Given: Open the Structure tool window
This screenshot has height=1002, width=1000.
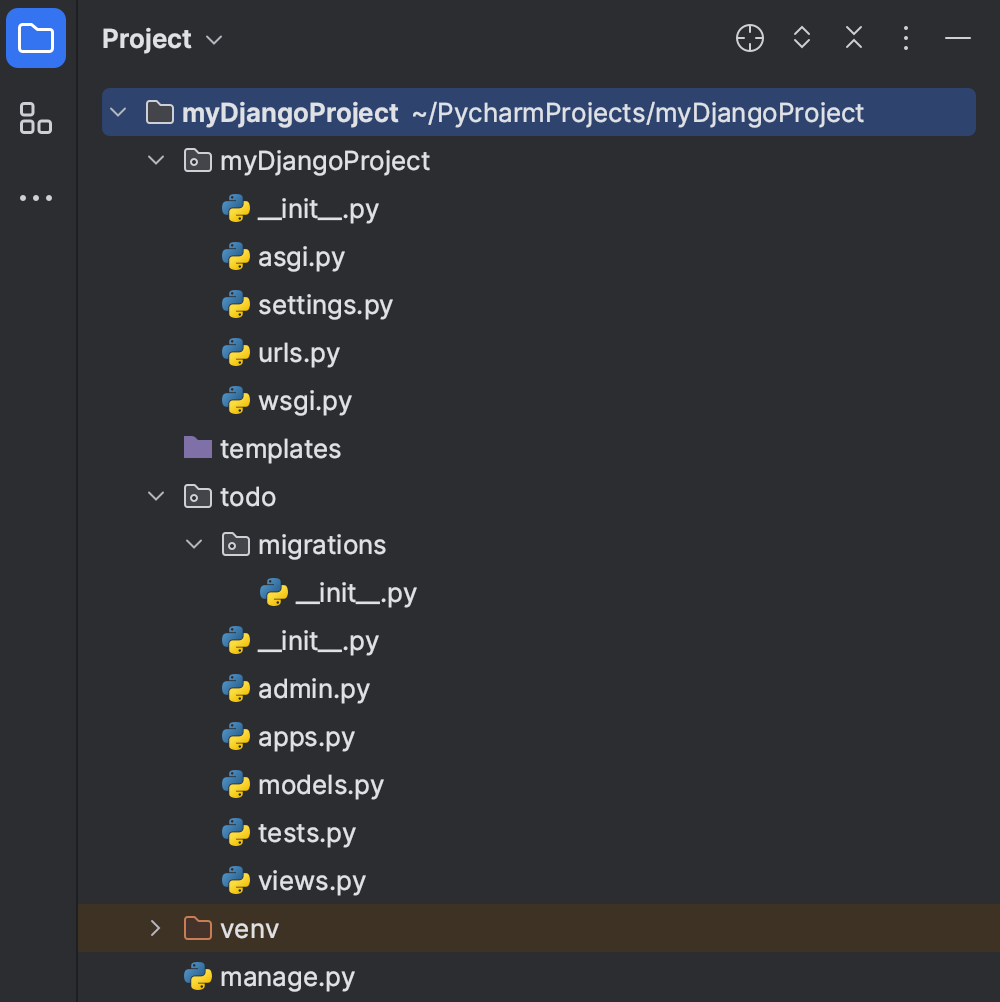Looking at the screenshot, I should pyautogui.click(x=36, y=119).
